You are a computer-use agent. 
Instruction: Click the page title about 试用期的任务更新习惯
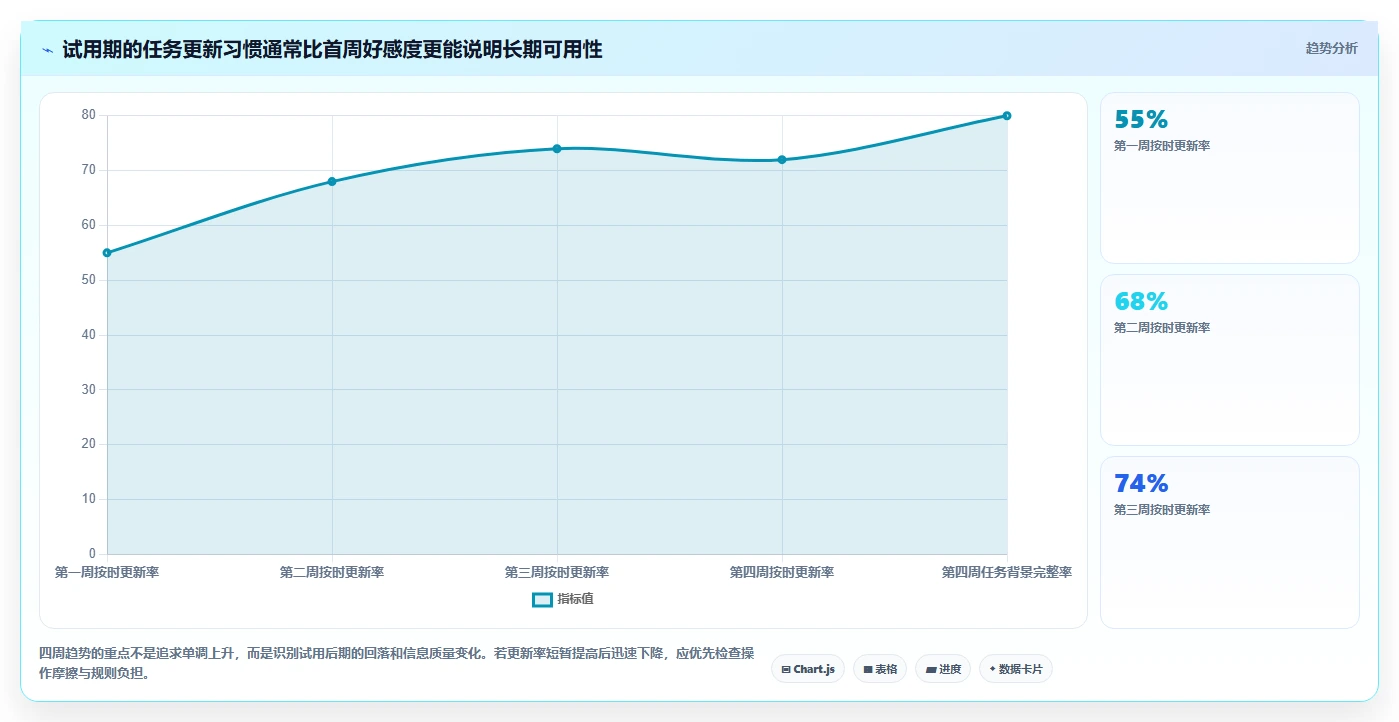click(x=332, y=50)
